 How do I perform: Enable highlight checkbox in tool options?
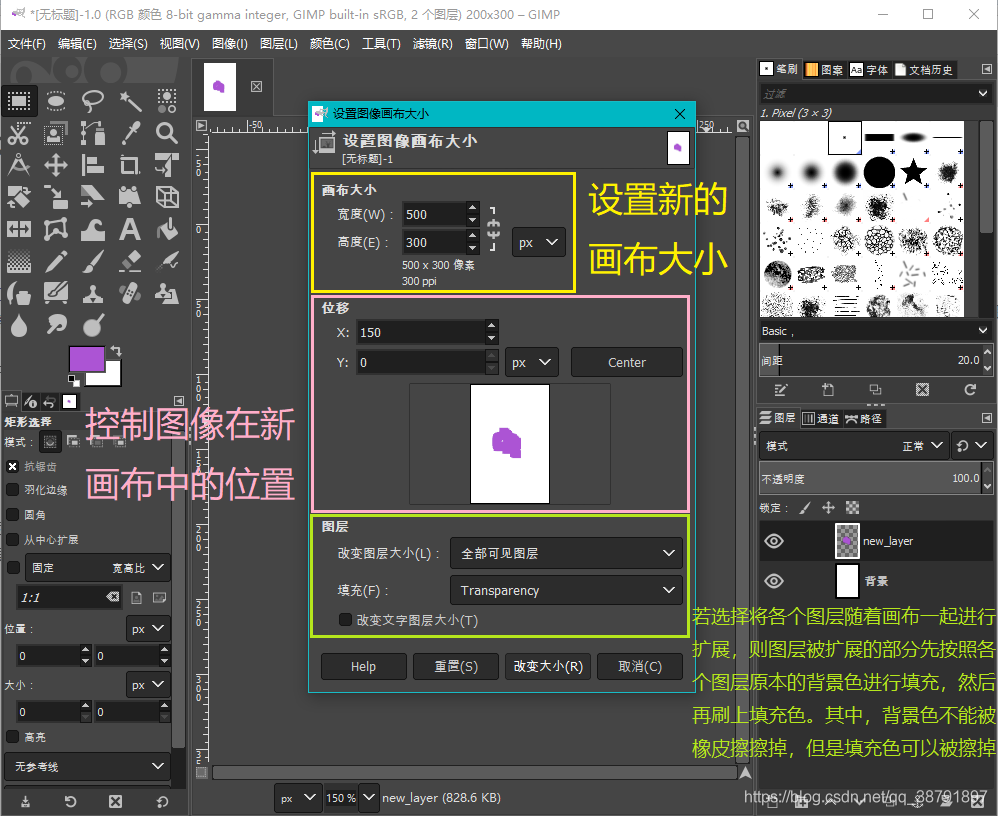pyautogui.click(x=12, y=736)
